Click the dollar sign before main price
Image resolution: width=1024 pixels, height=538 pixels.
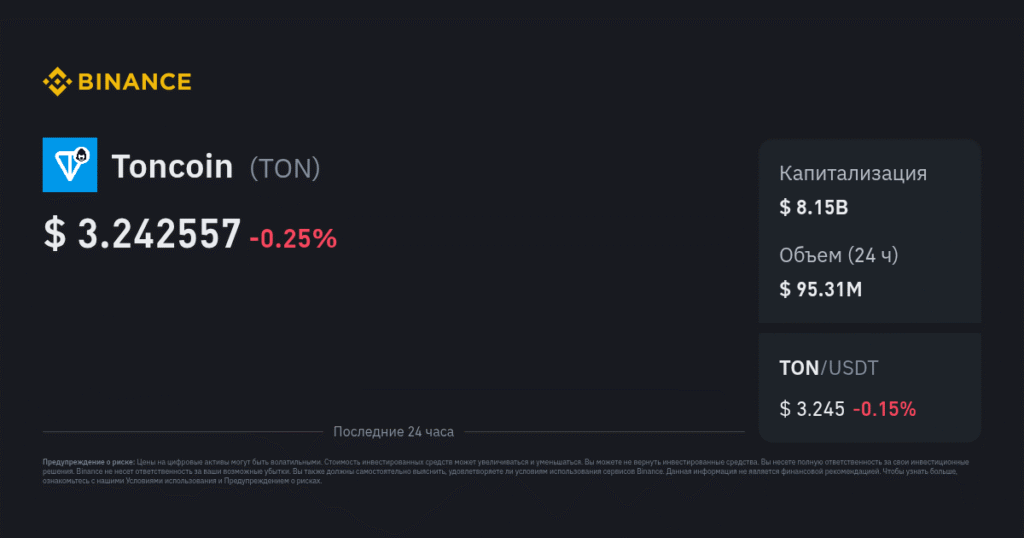pyautogui.click(x=55, y=234)
